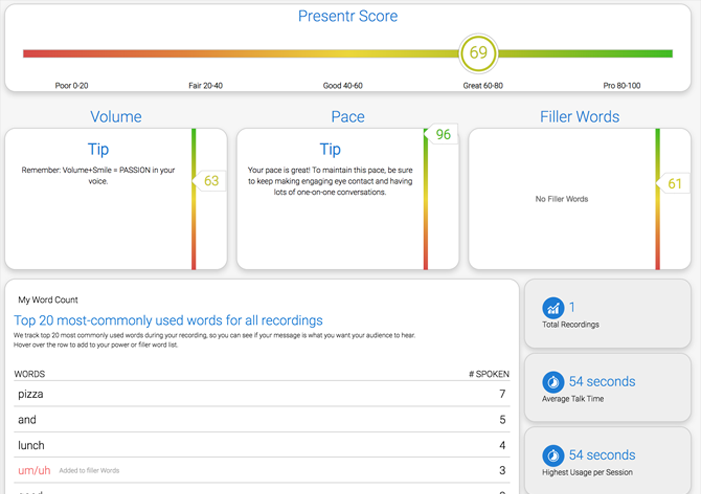
Task: Click the 'Highest Usage per Session' label
Action: point(587,472)
